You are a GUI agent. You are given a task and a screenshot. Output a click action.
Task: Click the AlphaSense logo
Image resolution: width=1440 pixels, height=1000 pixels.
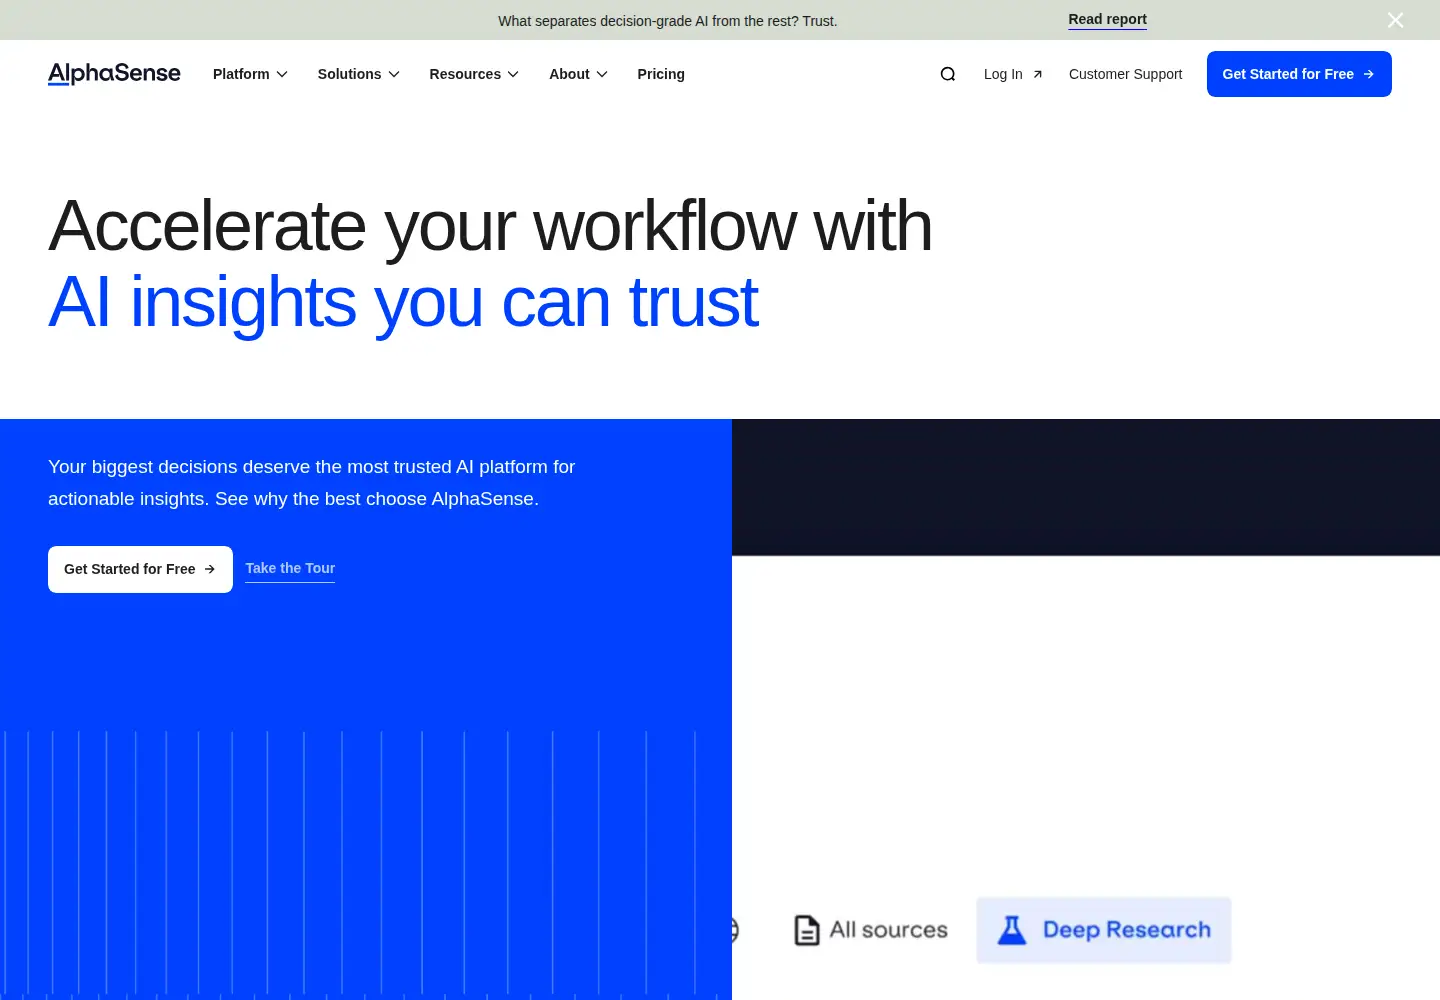click(114, 74)
